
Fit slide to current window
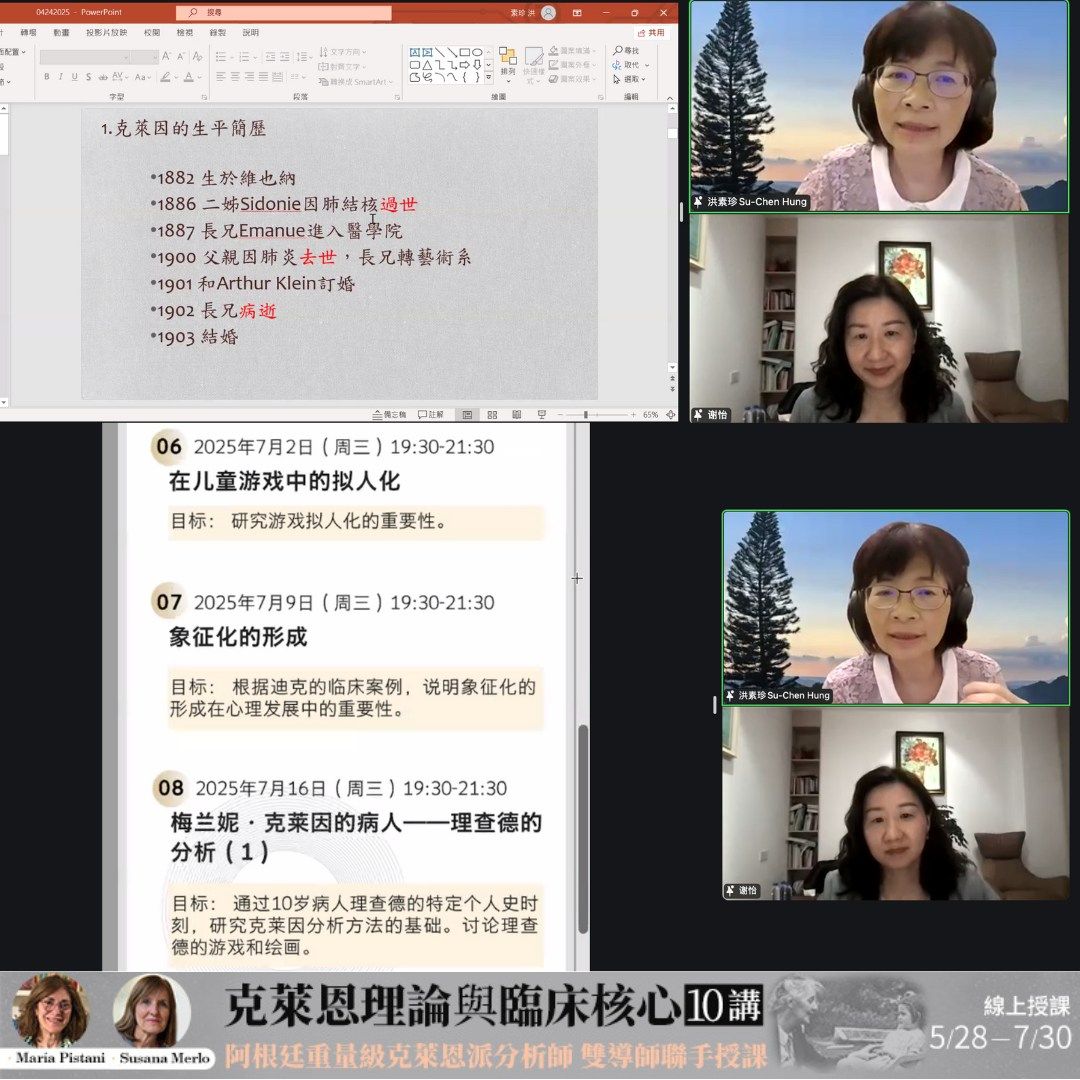pyautogui.click(x=669, y=414)
